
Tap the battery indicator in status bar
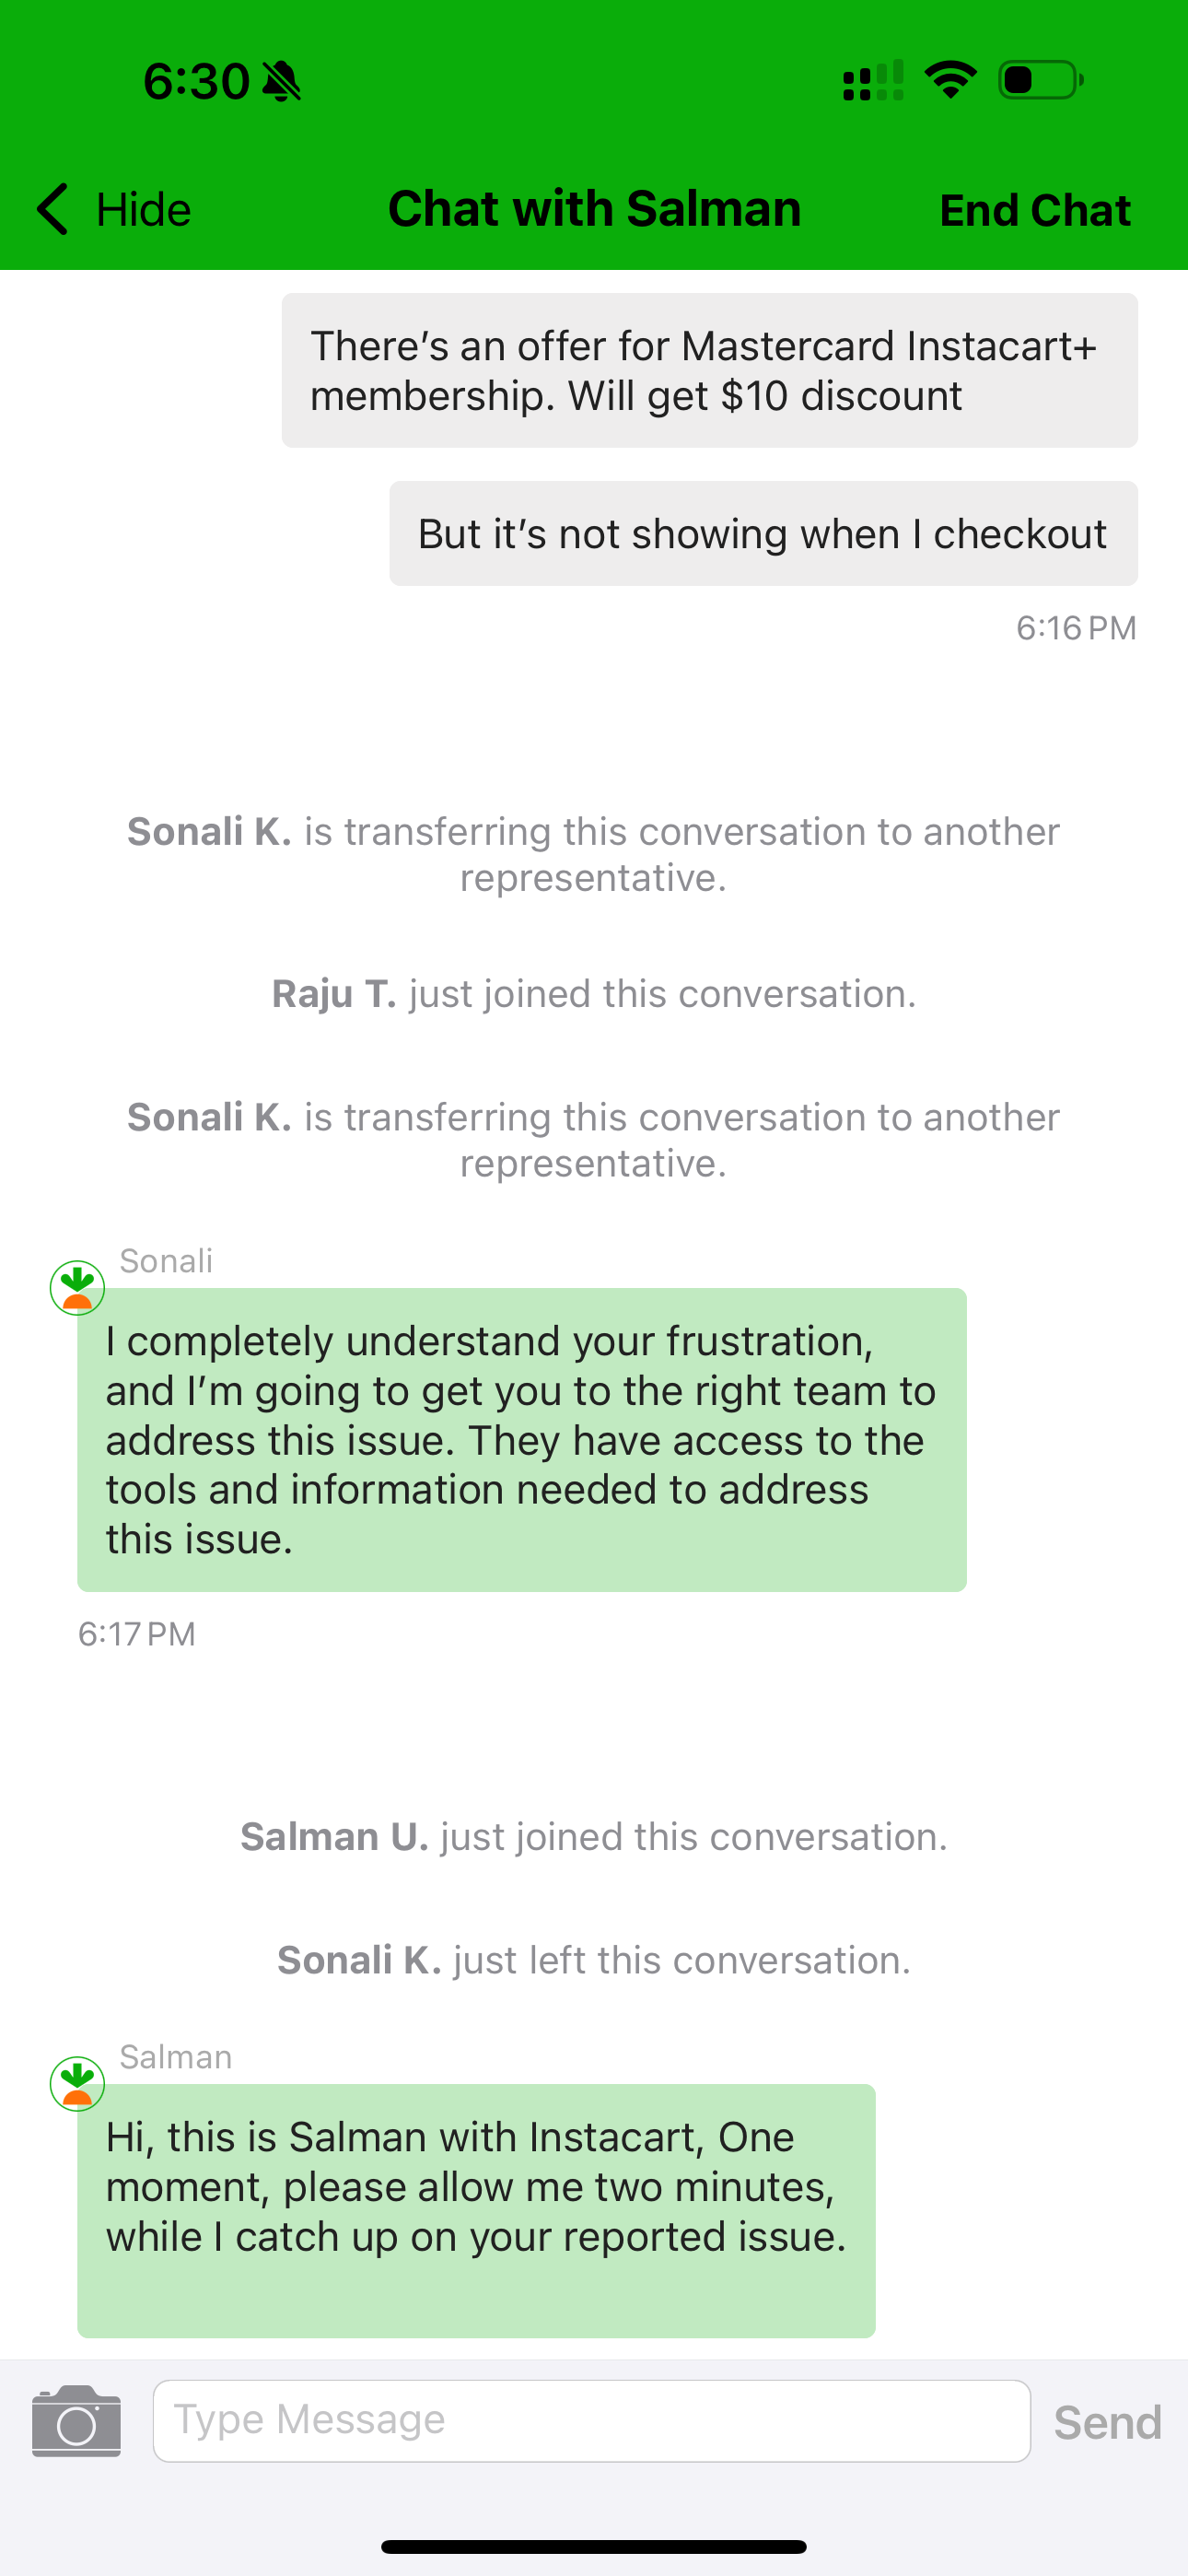1041,80
